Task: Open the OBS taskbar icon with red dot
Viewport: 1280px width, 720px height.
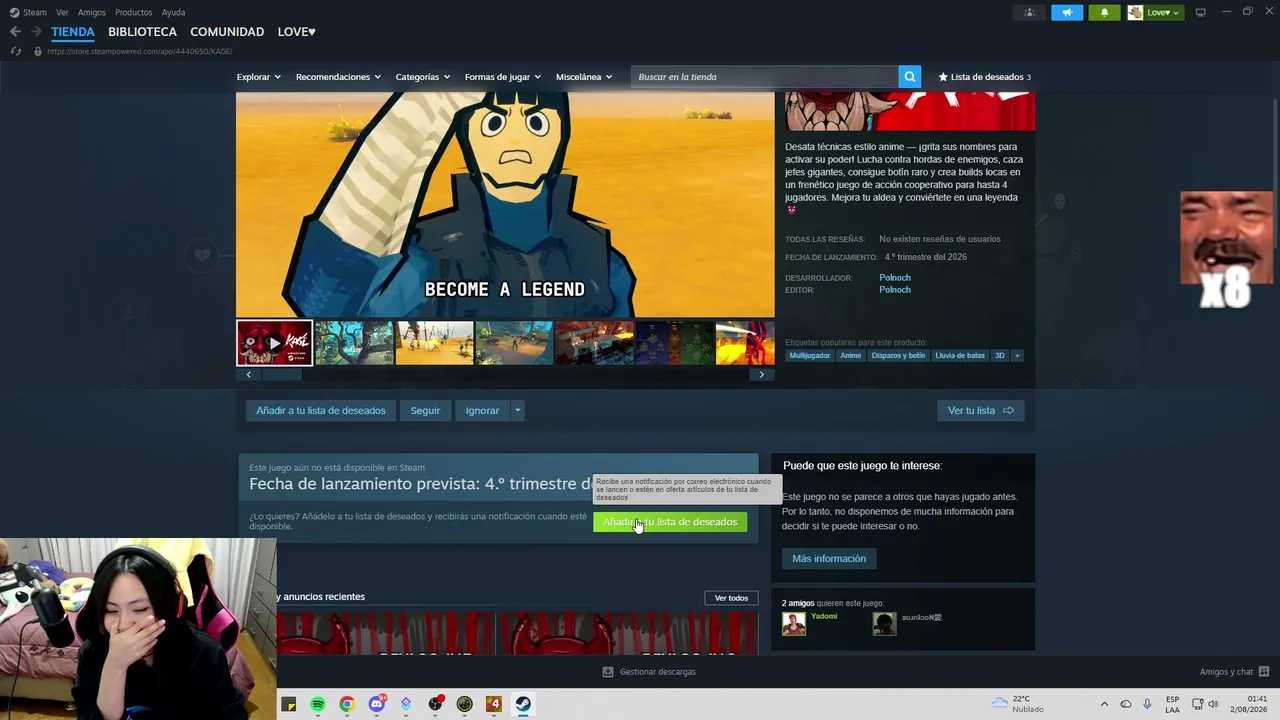Action: click(435, 704)
